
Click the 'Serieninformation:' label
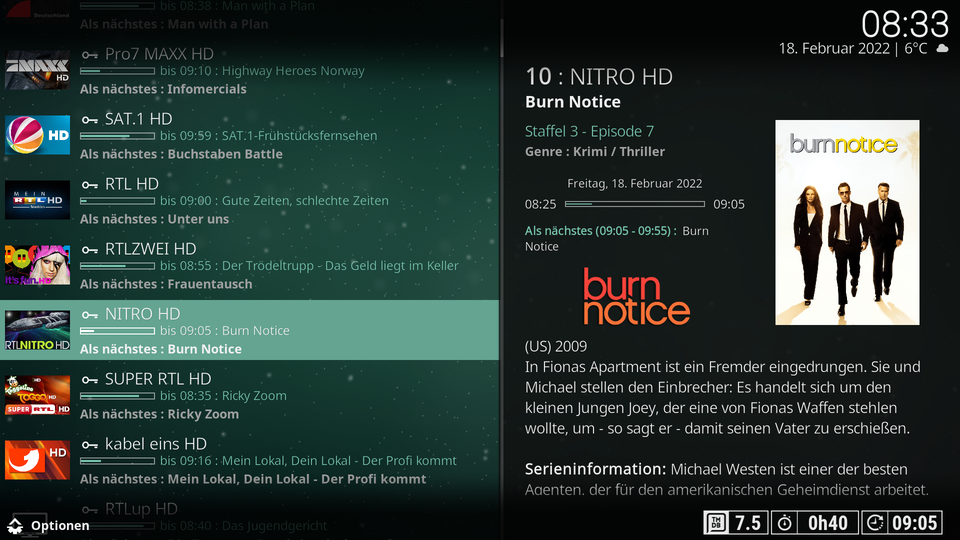(x=595, y=469)
